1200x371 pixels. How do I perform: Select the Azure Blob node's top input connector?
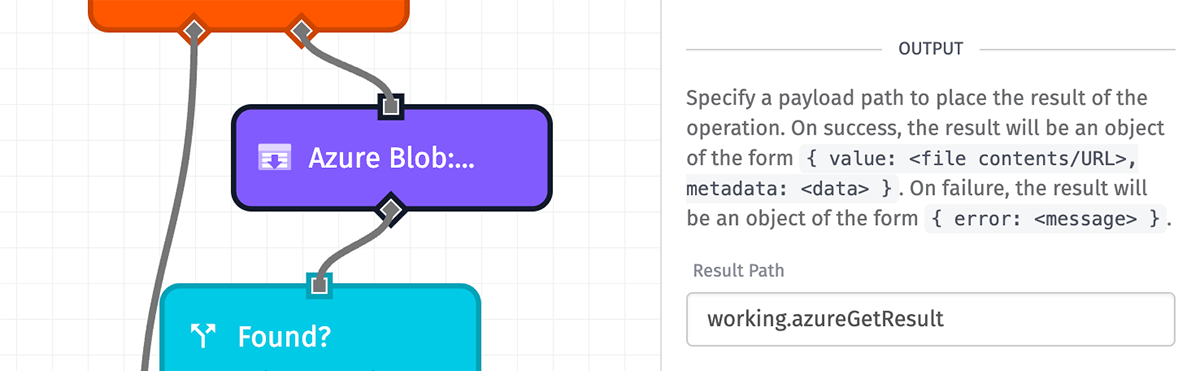click(391, 105)
